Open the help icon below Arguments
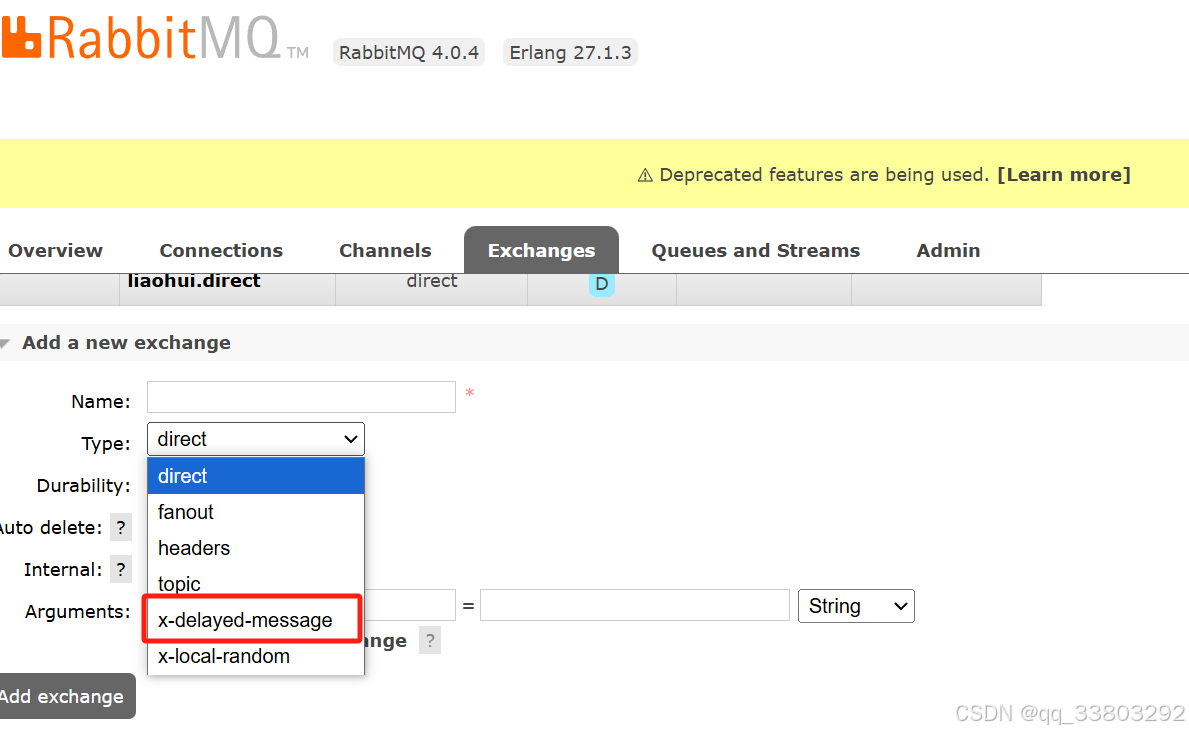Screen dimensions: 1189x733 coord(430,641)
